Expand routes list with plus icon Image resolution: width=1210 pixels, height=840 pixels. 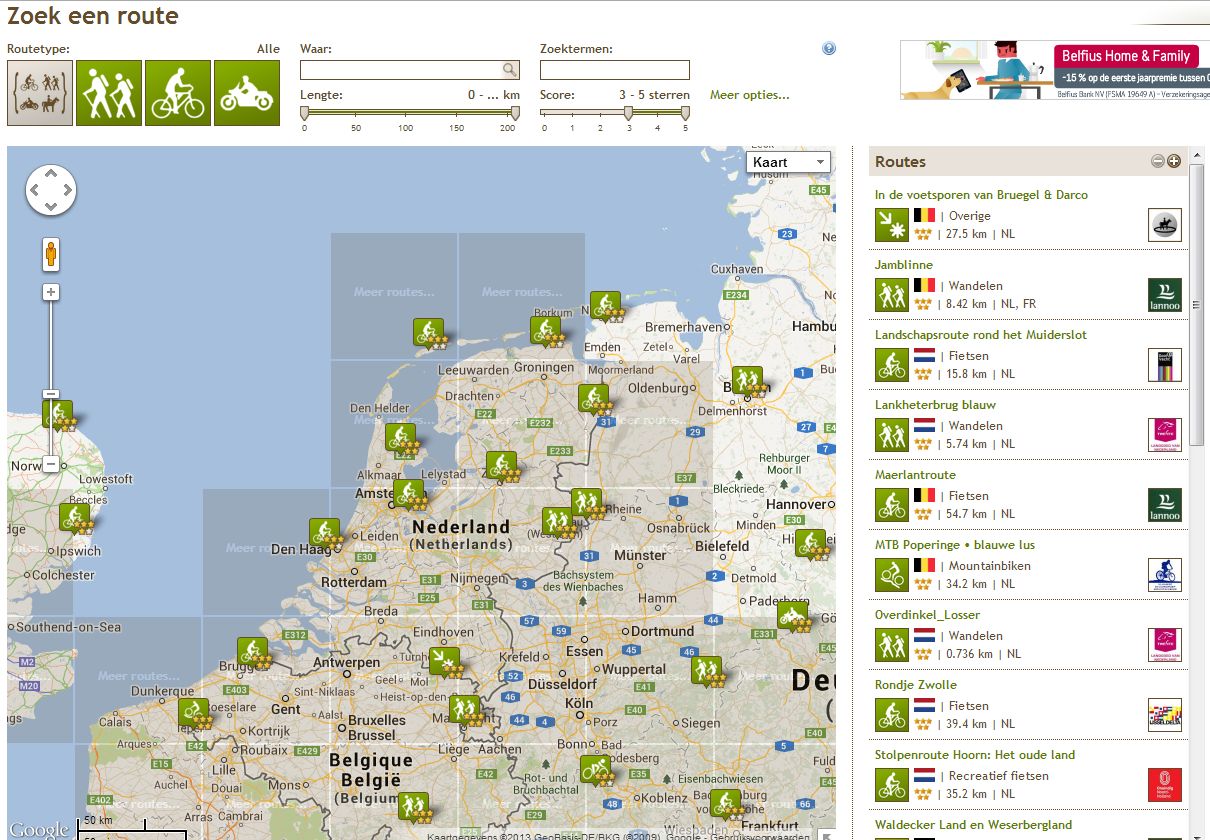click(1174, 161)
